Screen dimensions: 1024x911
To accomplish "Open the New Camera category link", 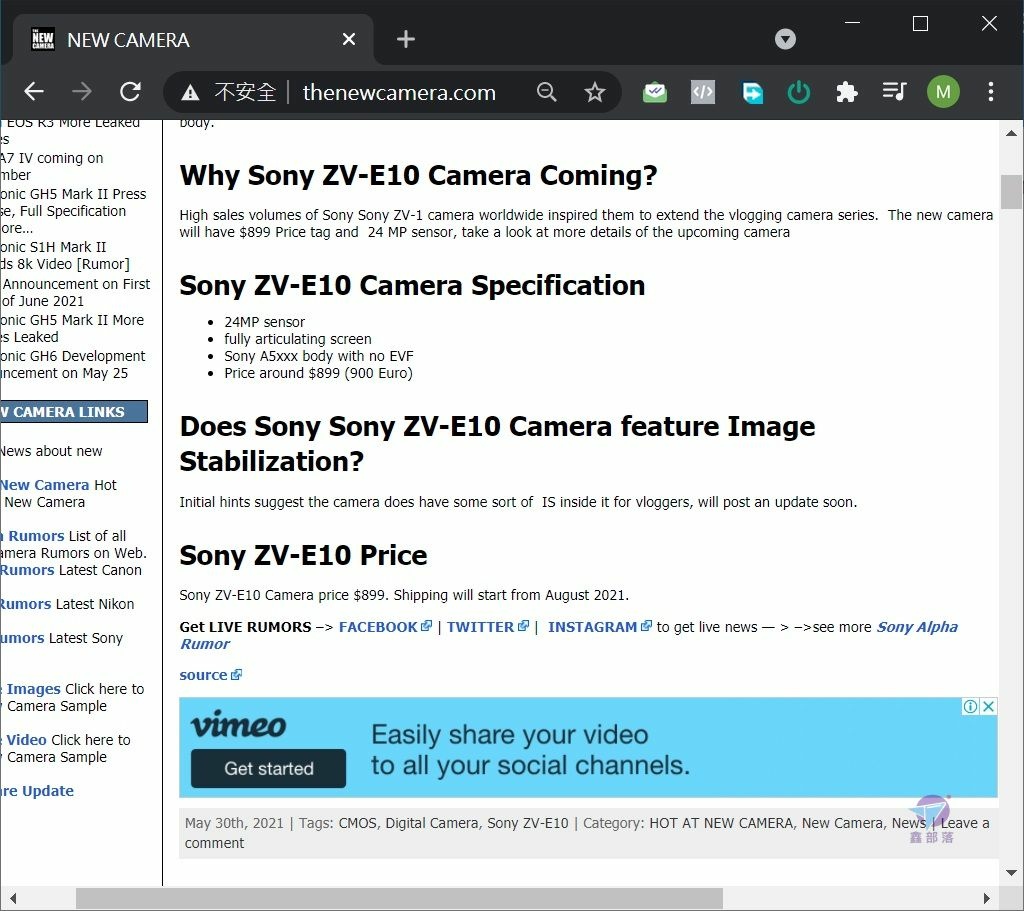I will 842,823.
